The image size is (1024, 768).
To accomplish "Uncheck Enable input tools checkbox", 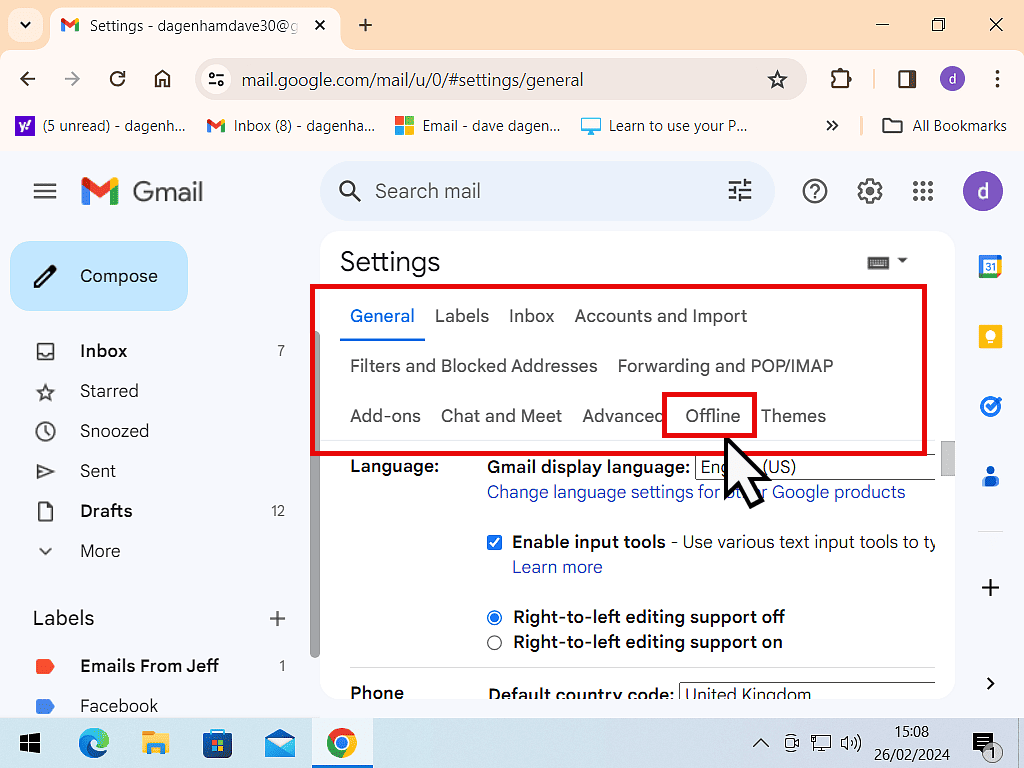I will click(494, 542).
